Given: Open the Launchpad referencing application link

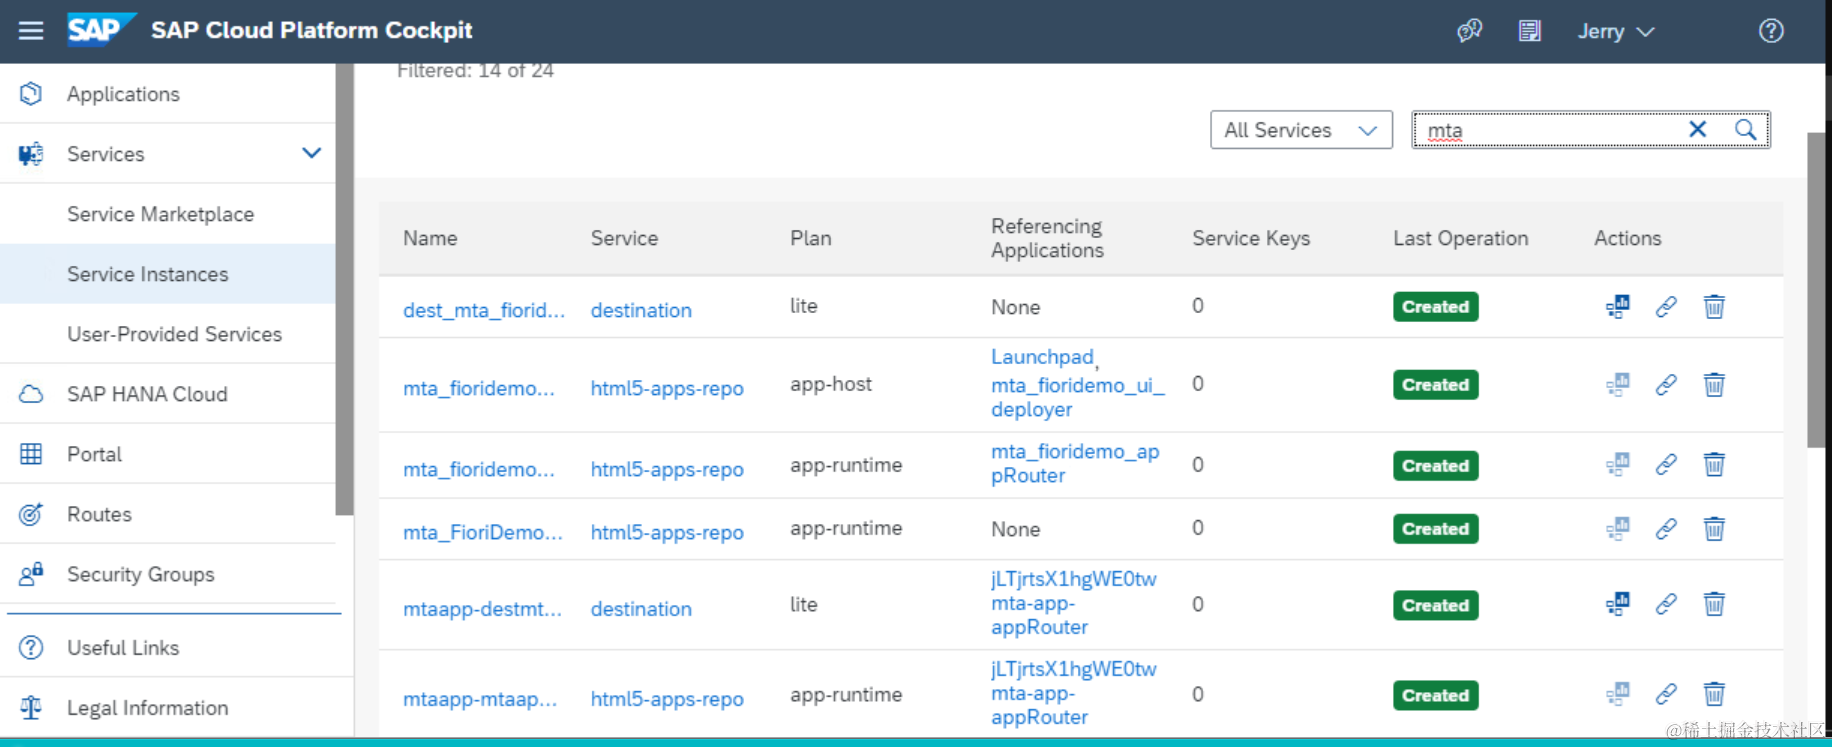Looking at the screenshot, I should [1042, 357].
